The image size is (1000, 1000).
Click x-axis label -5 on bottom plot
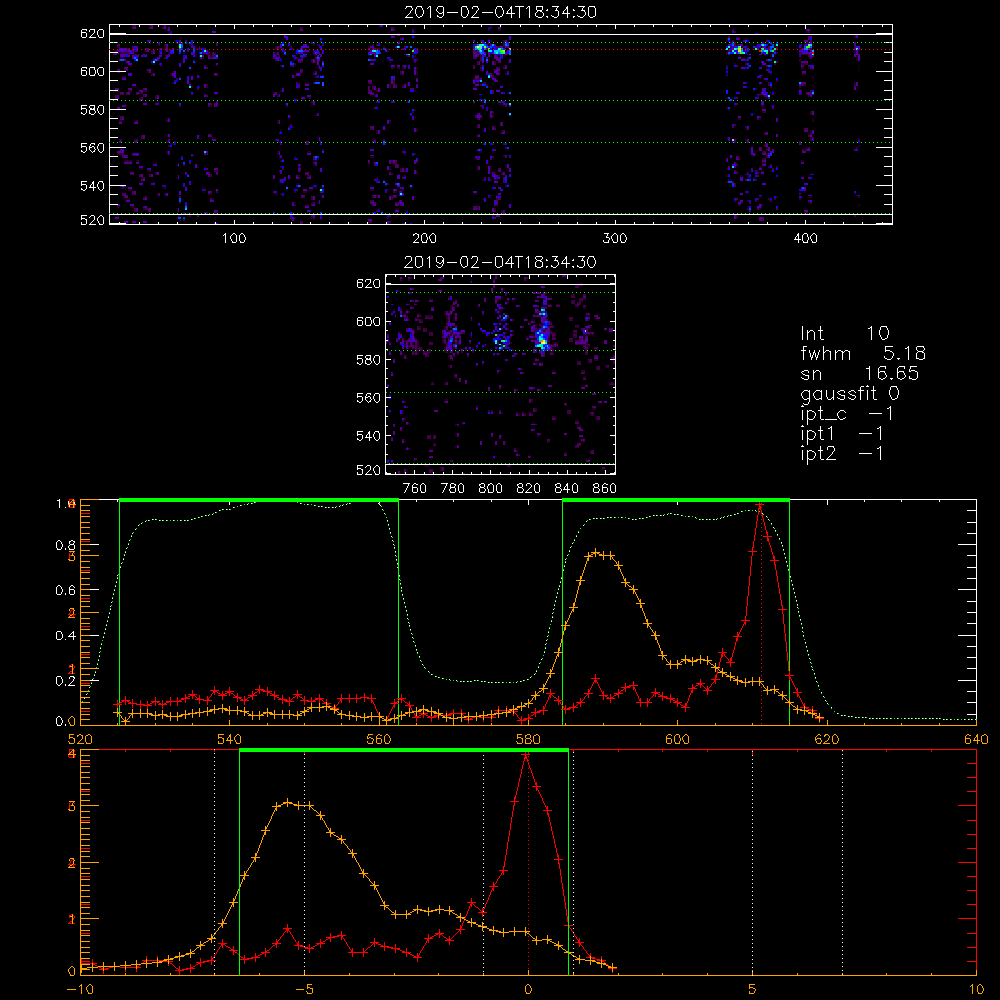tap(304, 990)
